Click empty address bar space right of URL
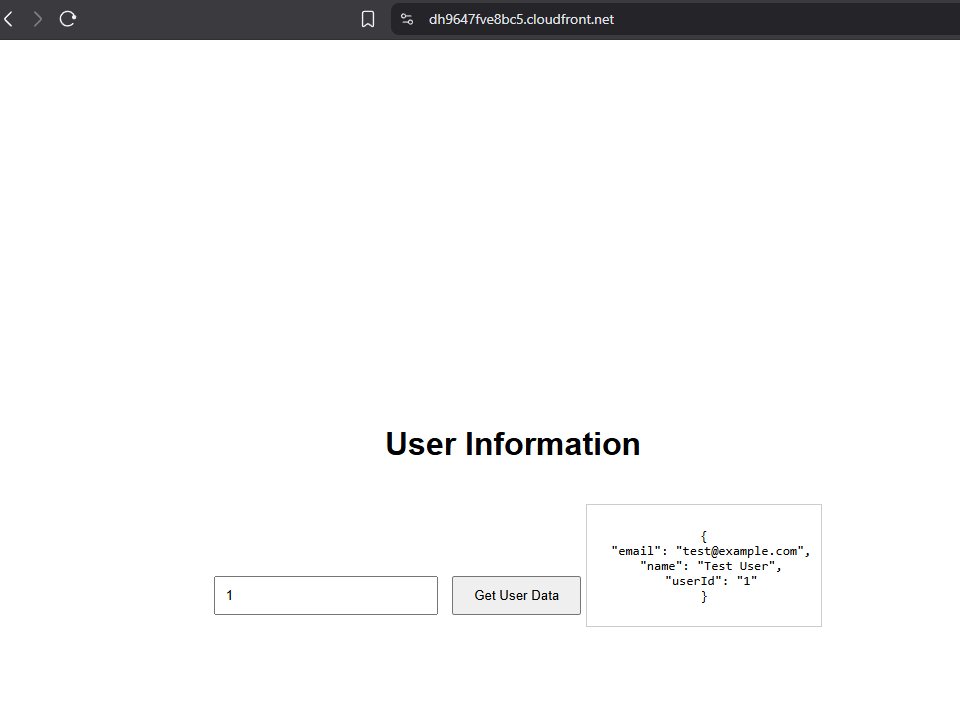The image size is (960, 723). tap(800, 19)
